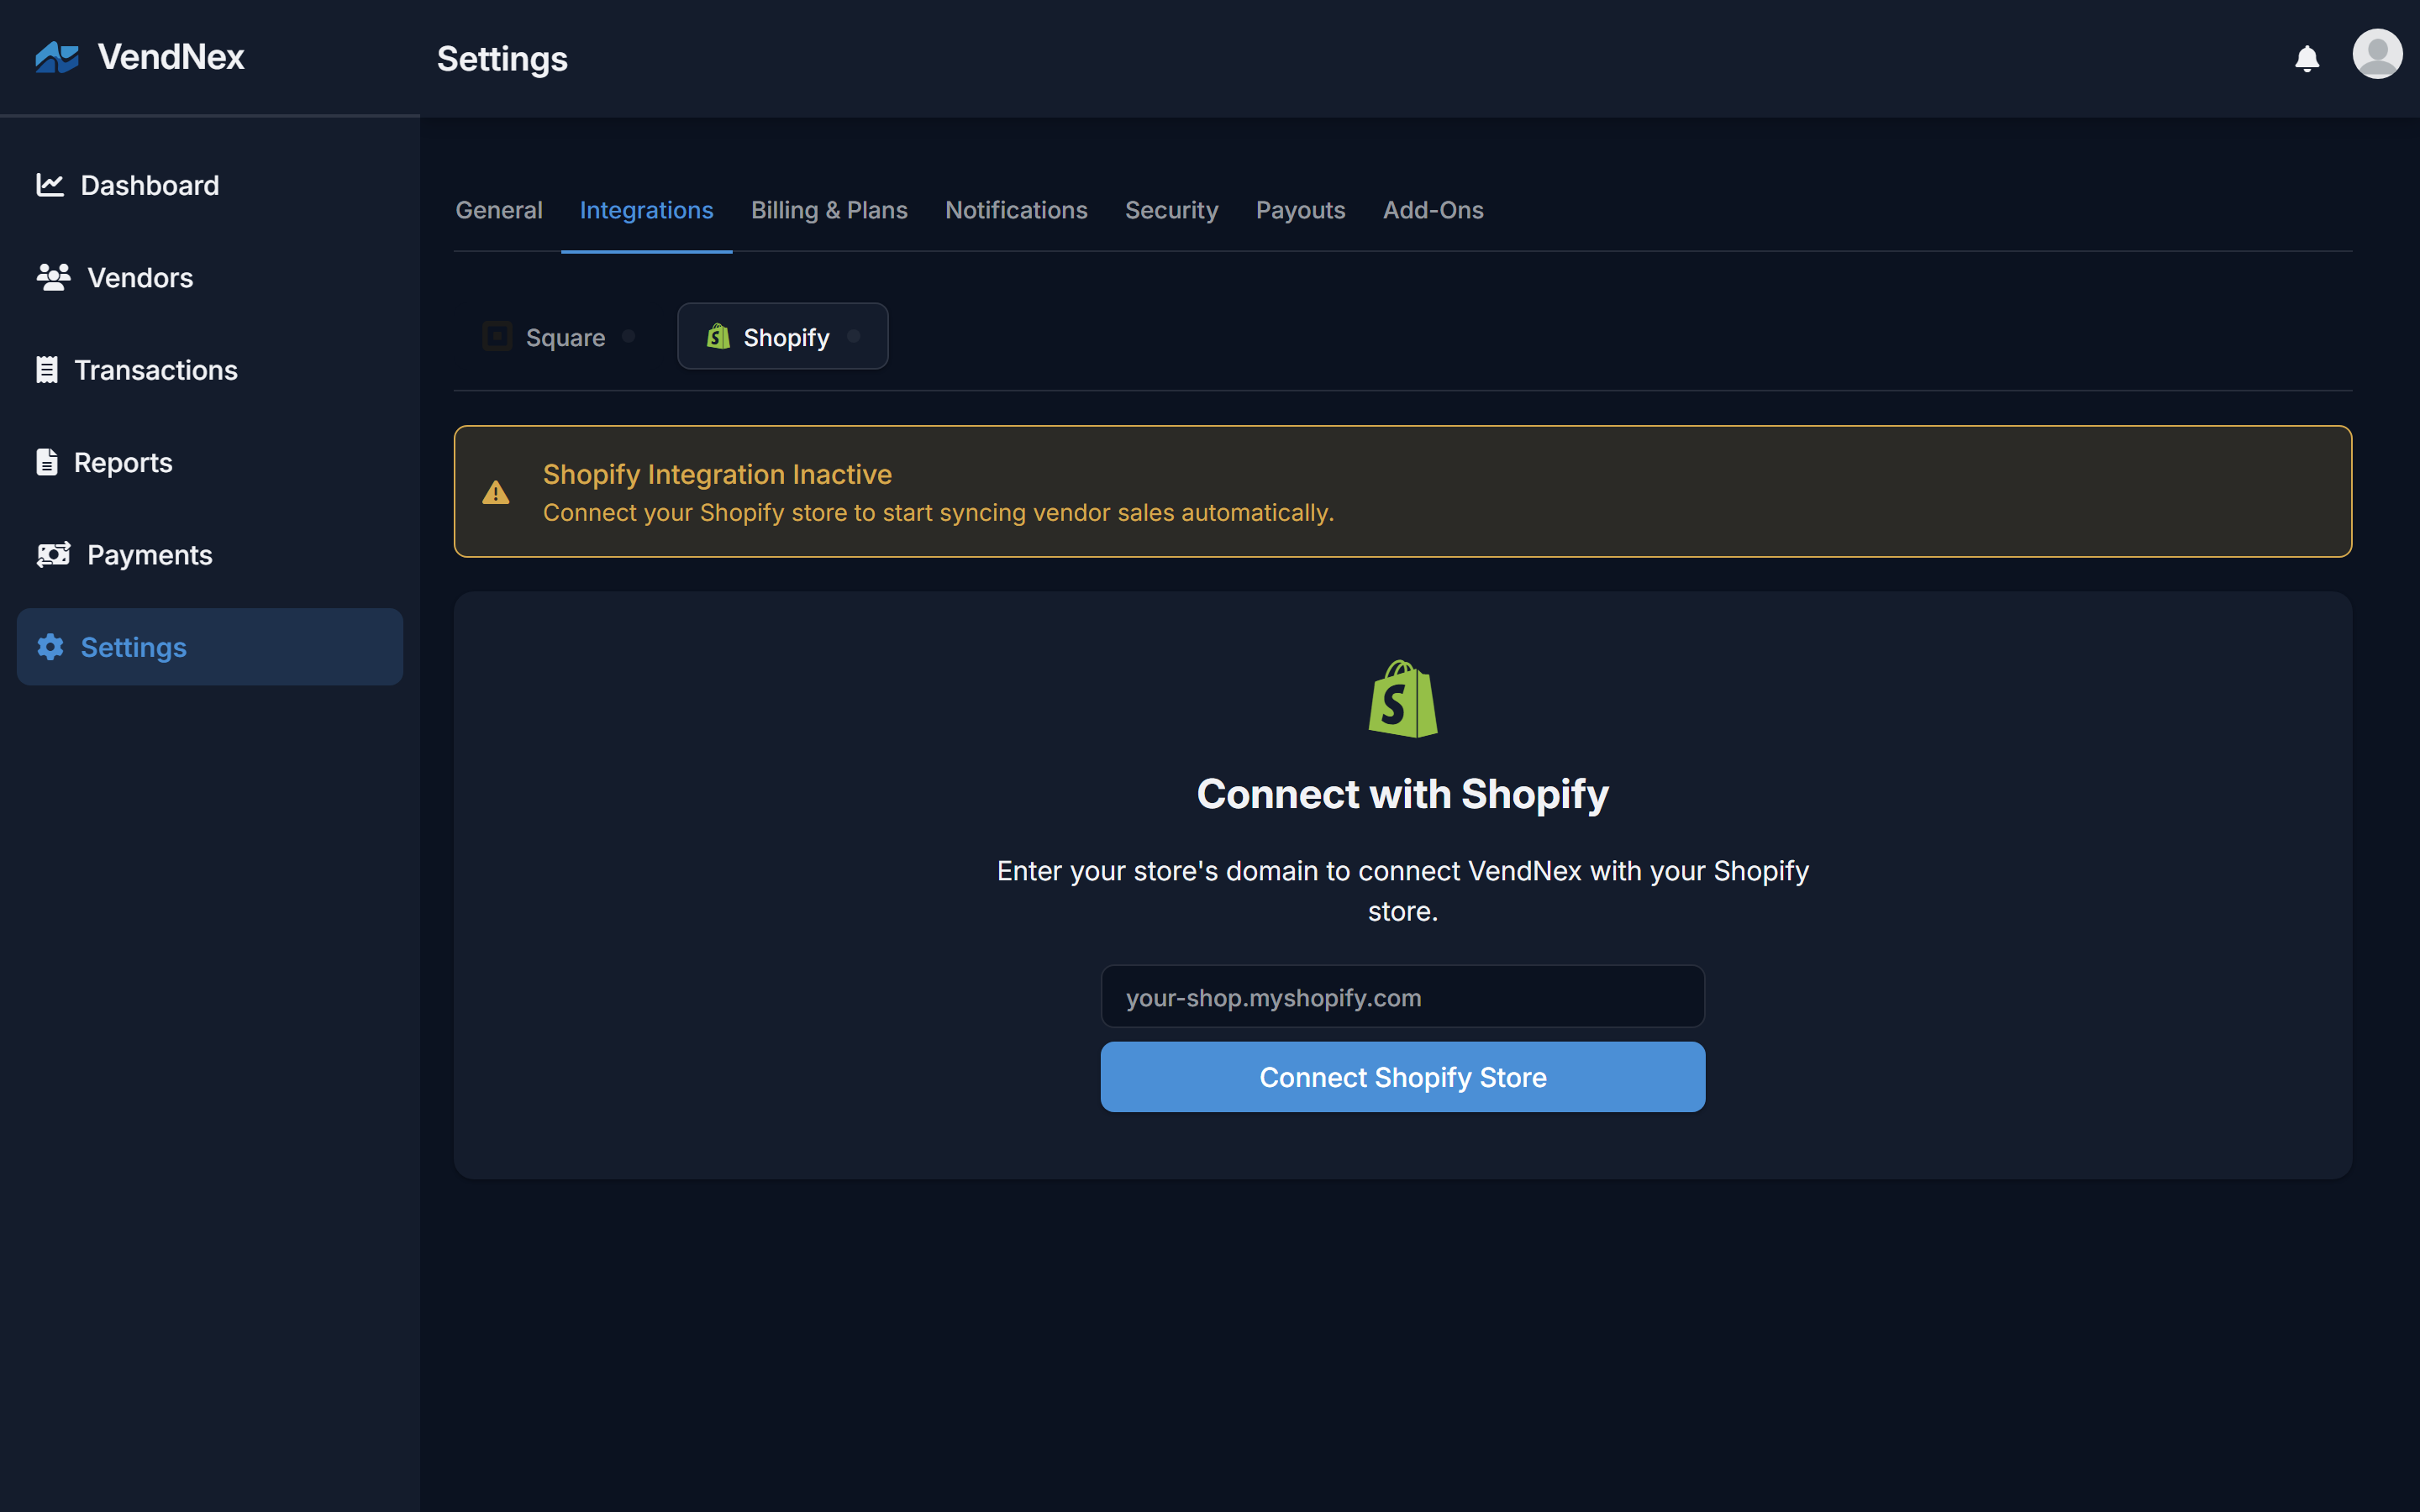Click the Settings gear icon
2420x1512 pixels.
pyautogui.click(x=50, y=647)
